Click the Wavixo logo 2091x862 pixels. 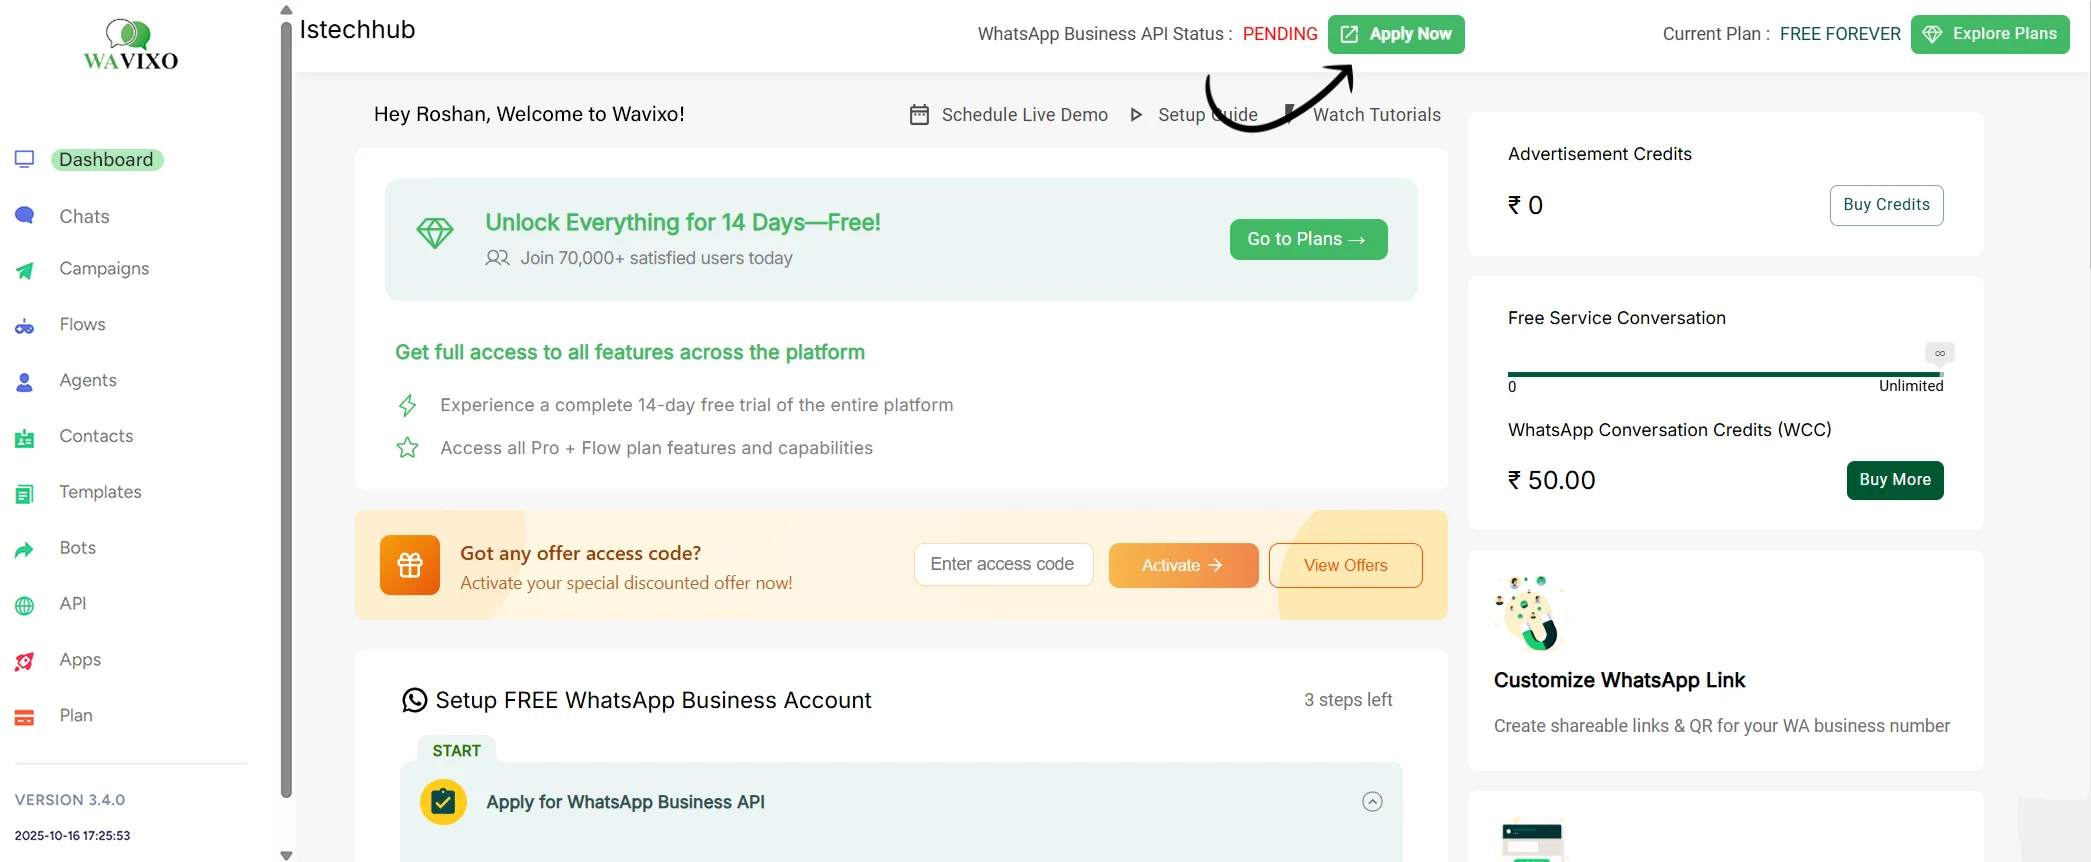coord(130,46)
